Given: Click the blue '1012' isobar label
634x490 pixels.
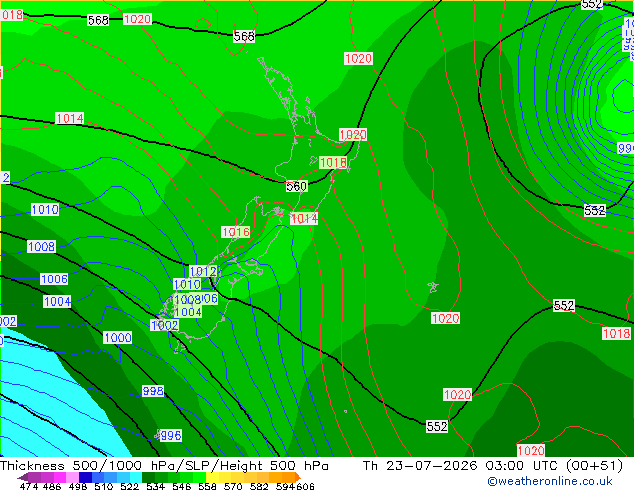Looking at the screenshot, I should click(x=203, y=271).
